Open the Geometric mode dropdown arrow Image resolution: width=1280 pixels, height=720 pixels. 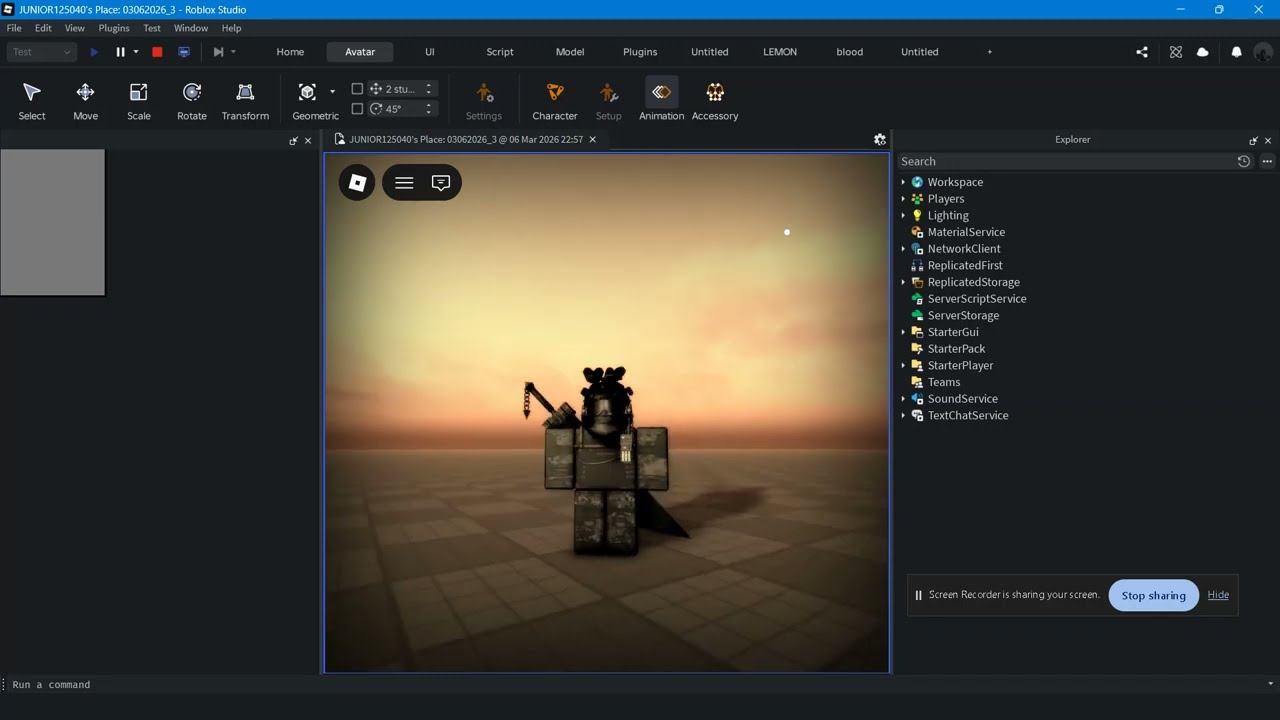332,92
